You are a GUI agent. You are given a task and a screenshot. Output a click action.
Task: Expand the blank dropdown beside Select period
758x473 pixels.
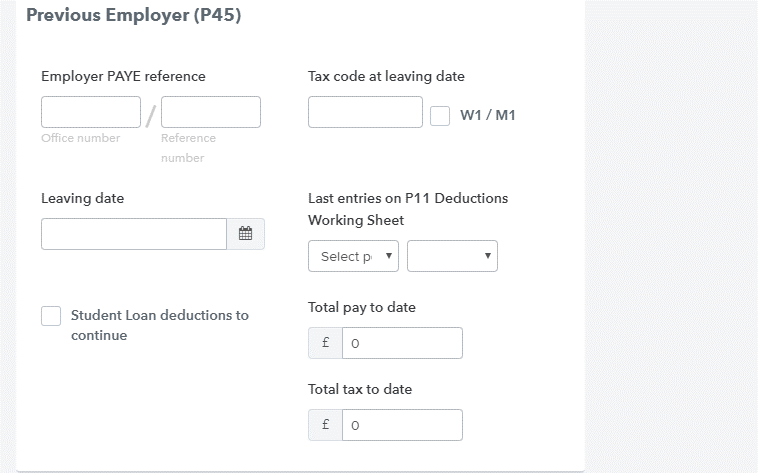(452, 256)
